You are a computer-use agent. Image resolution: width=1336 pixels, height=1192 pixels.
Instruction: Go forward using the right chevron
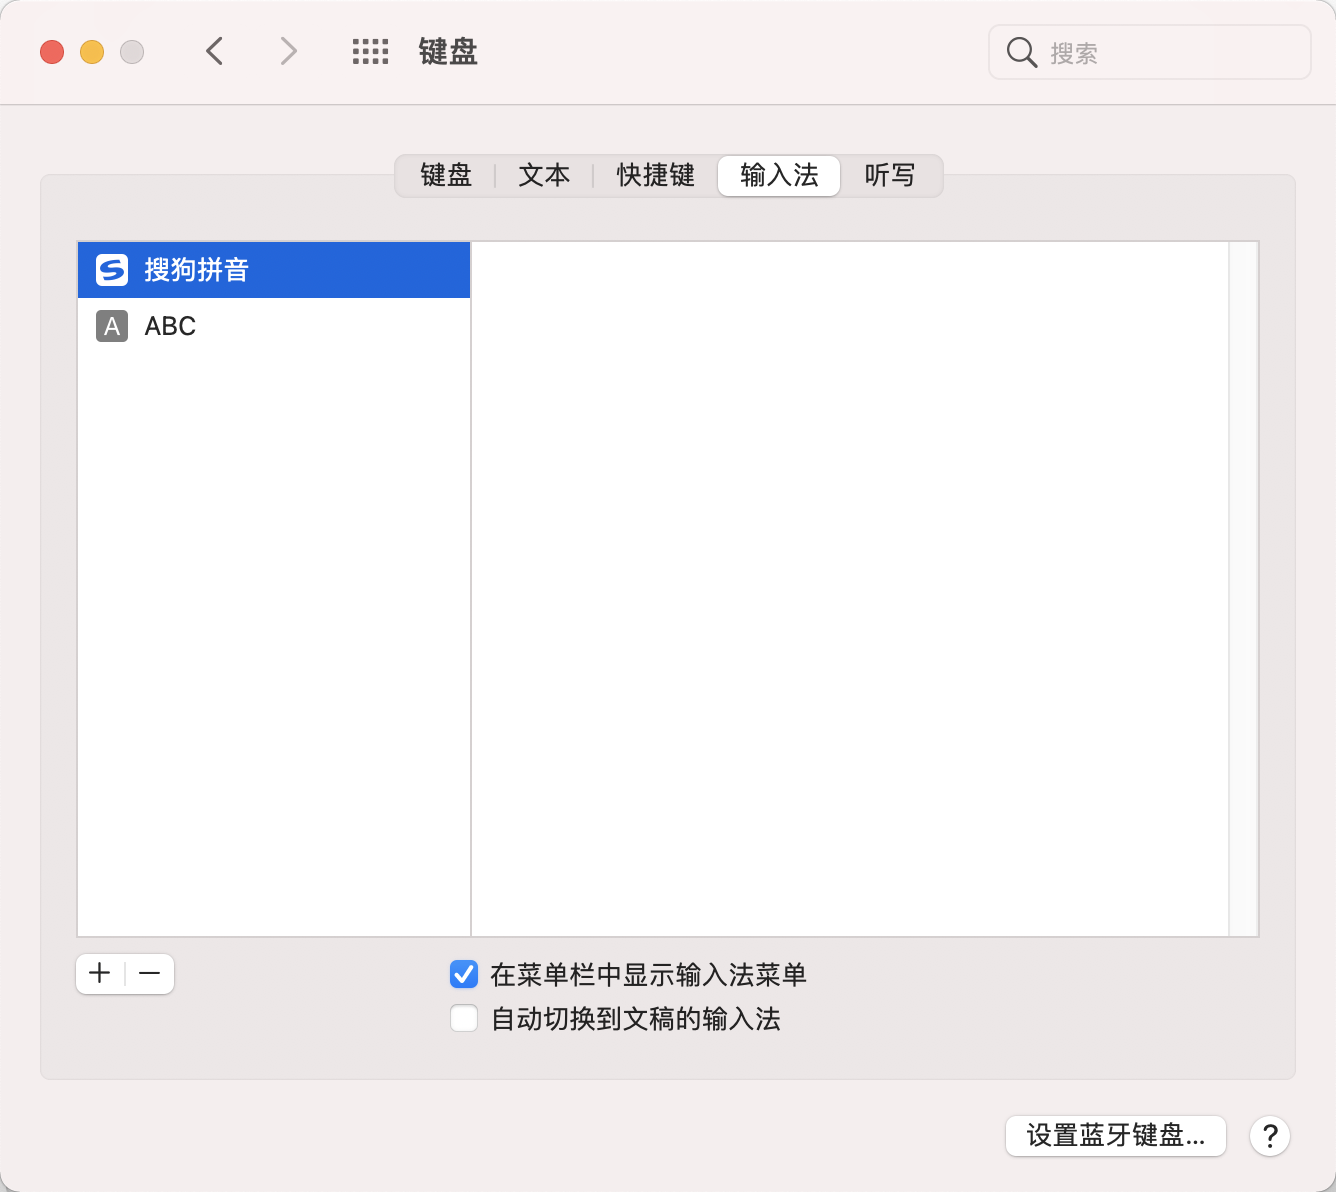point(288,51)
